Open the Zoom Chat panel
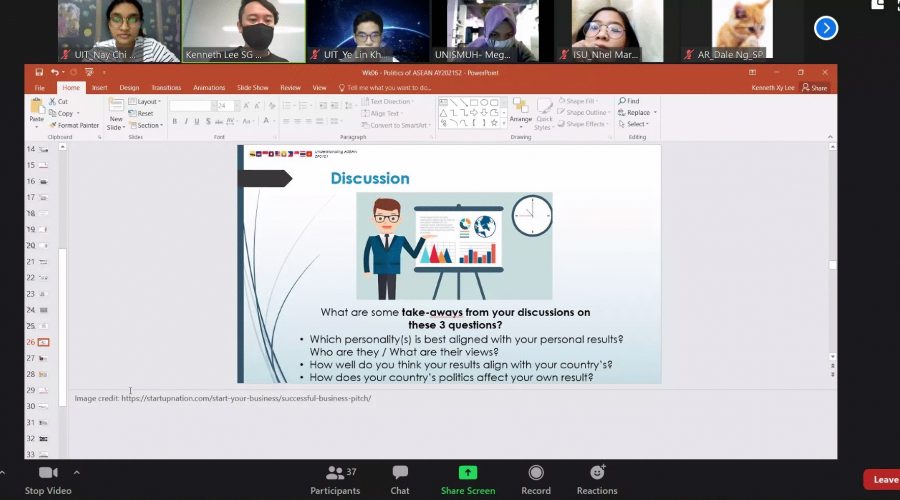 pos(400,473)
